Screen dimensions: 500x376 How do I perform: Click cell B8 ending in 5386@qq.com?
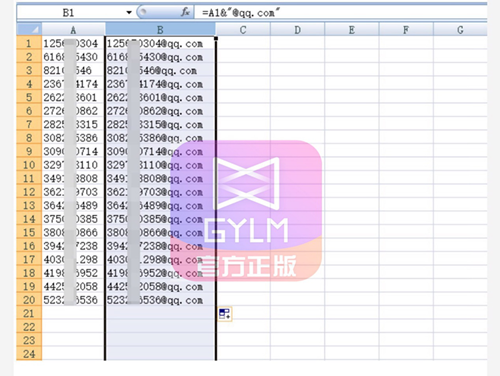pyautogui.click(x=160, y=138)
